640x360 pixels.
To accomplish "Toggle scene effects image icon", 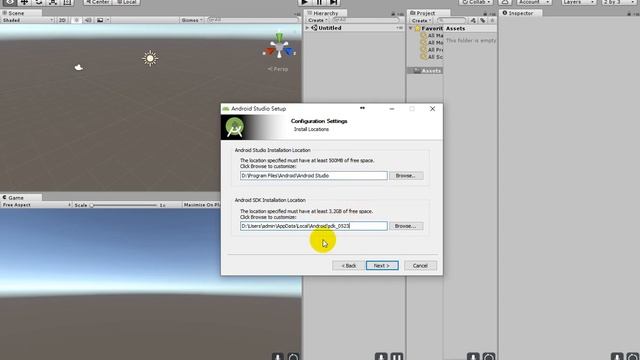I will pos(100,20).
